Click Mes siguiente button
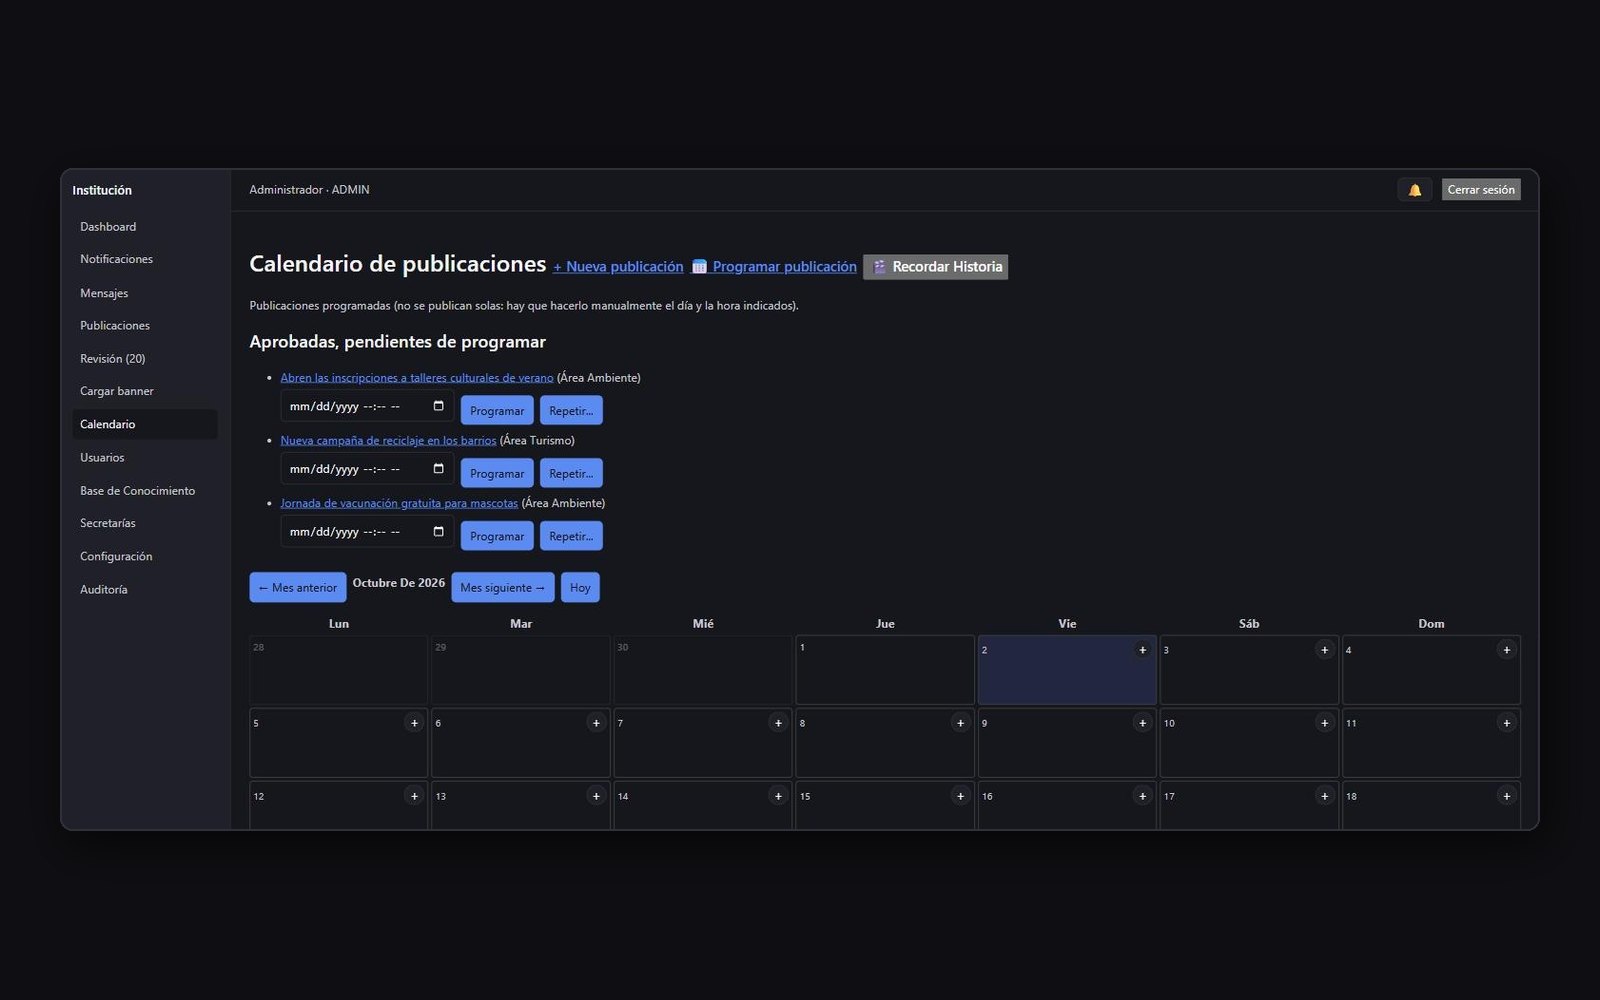 (x=503, y=587)
